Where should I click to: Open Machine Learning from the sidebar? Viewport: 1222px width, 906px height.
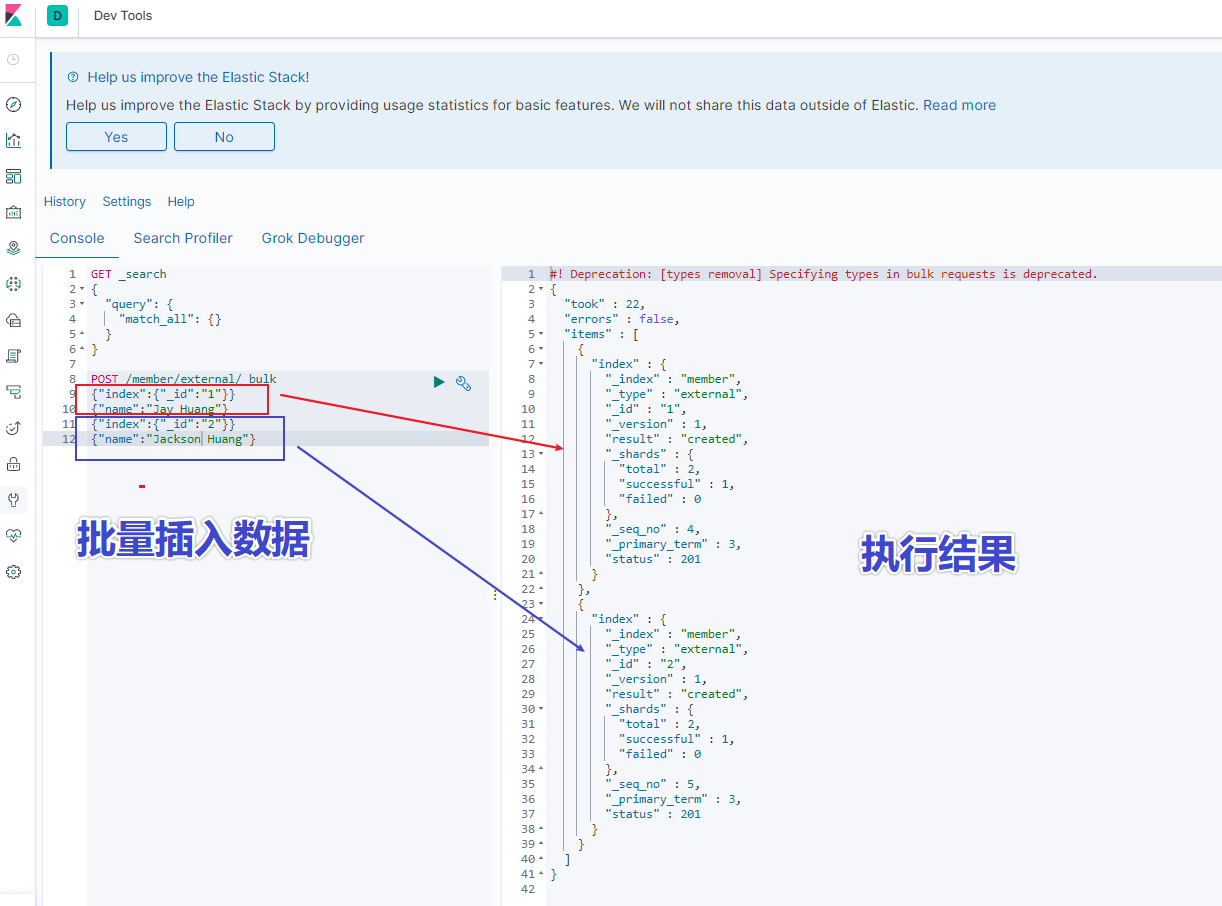click(x=13, y=284)
